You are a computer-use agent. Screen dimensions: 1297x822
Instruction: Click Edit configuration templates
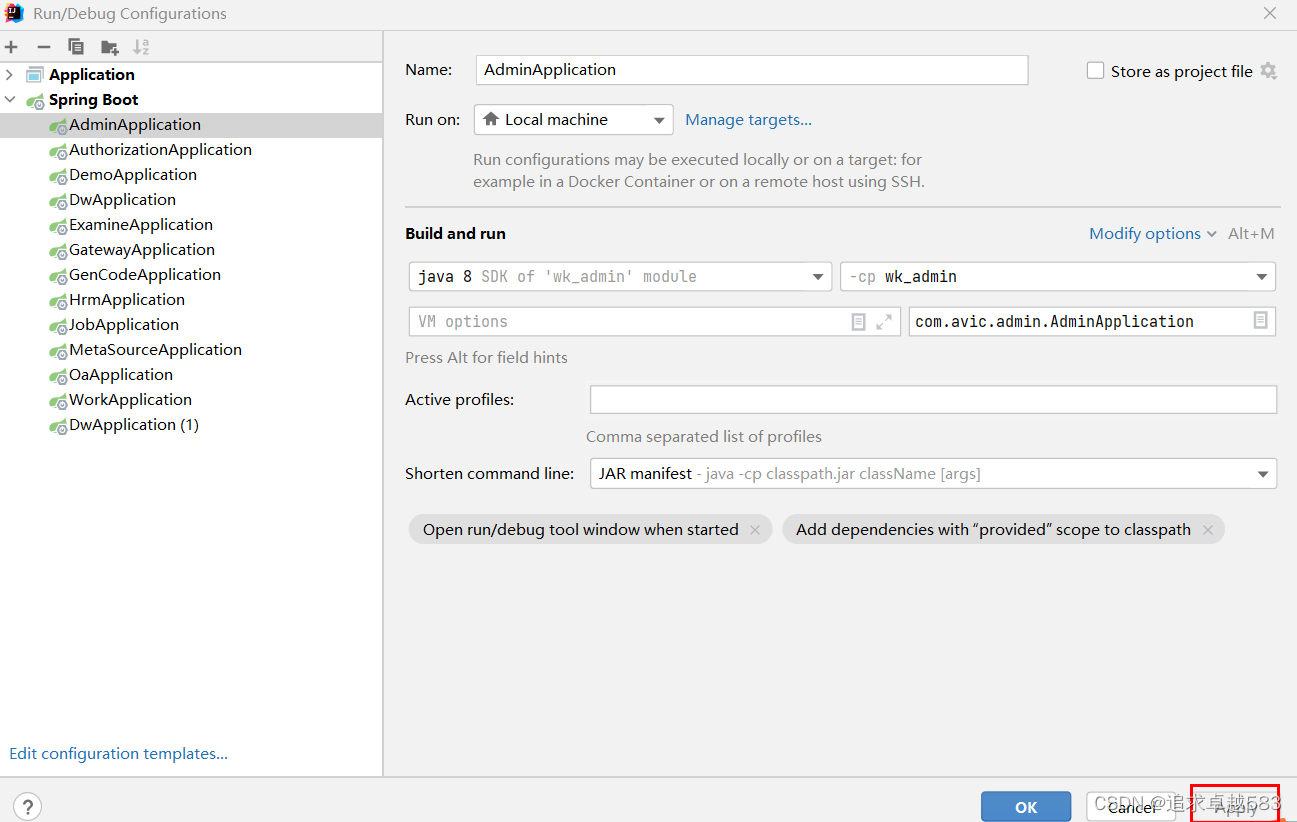tap(117, 753)
